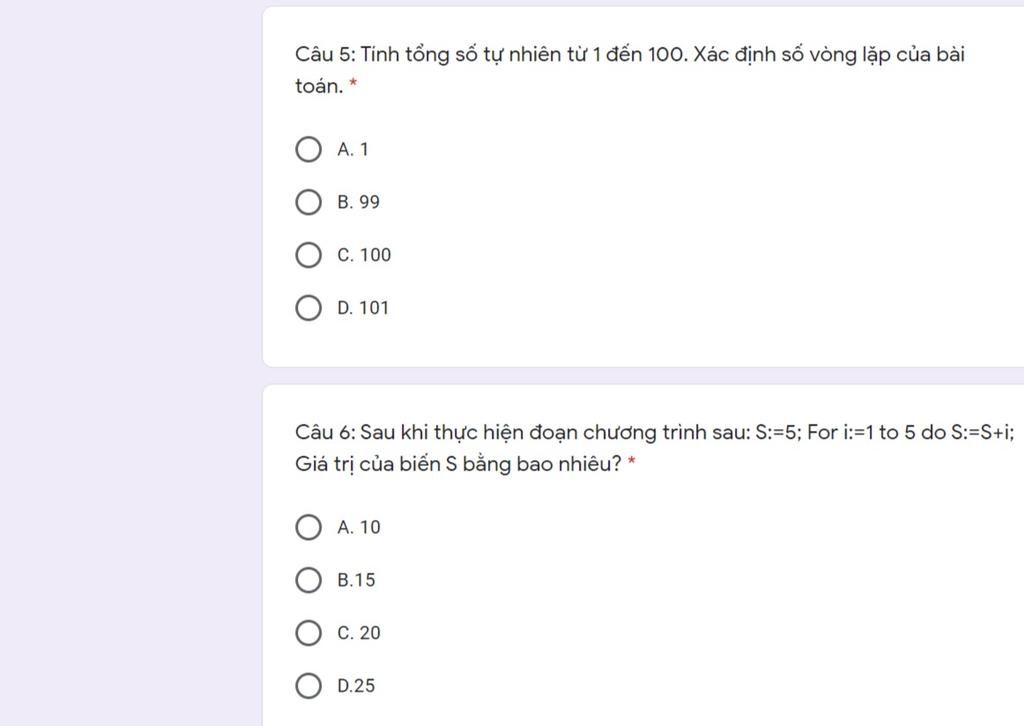Select radio circle for A. 10 in Câu 6
This screenshot has height=726, width=1024.
coord(308,528)
